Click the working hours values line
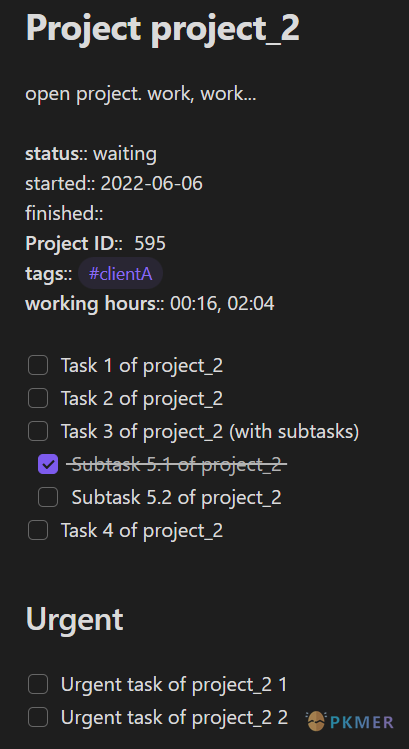409x749 pixels. [x=150, y=304]
